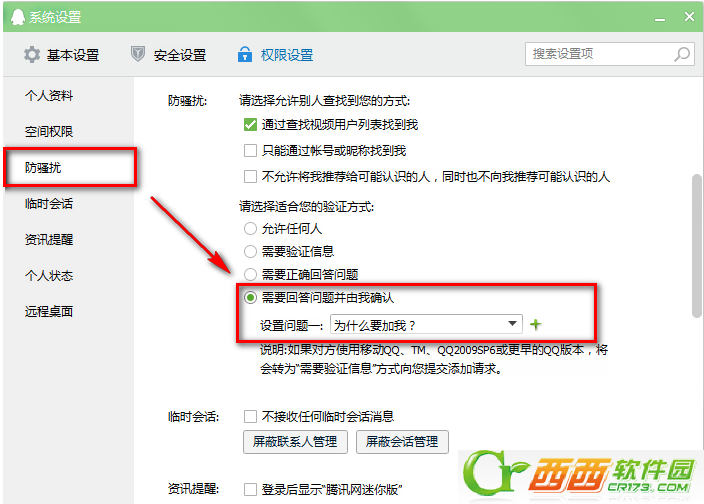
Task: Minimize the 系统设置 window
Action: pyautogui.click(x=660, y=19)
